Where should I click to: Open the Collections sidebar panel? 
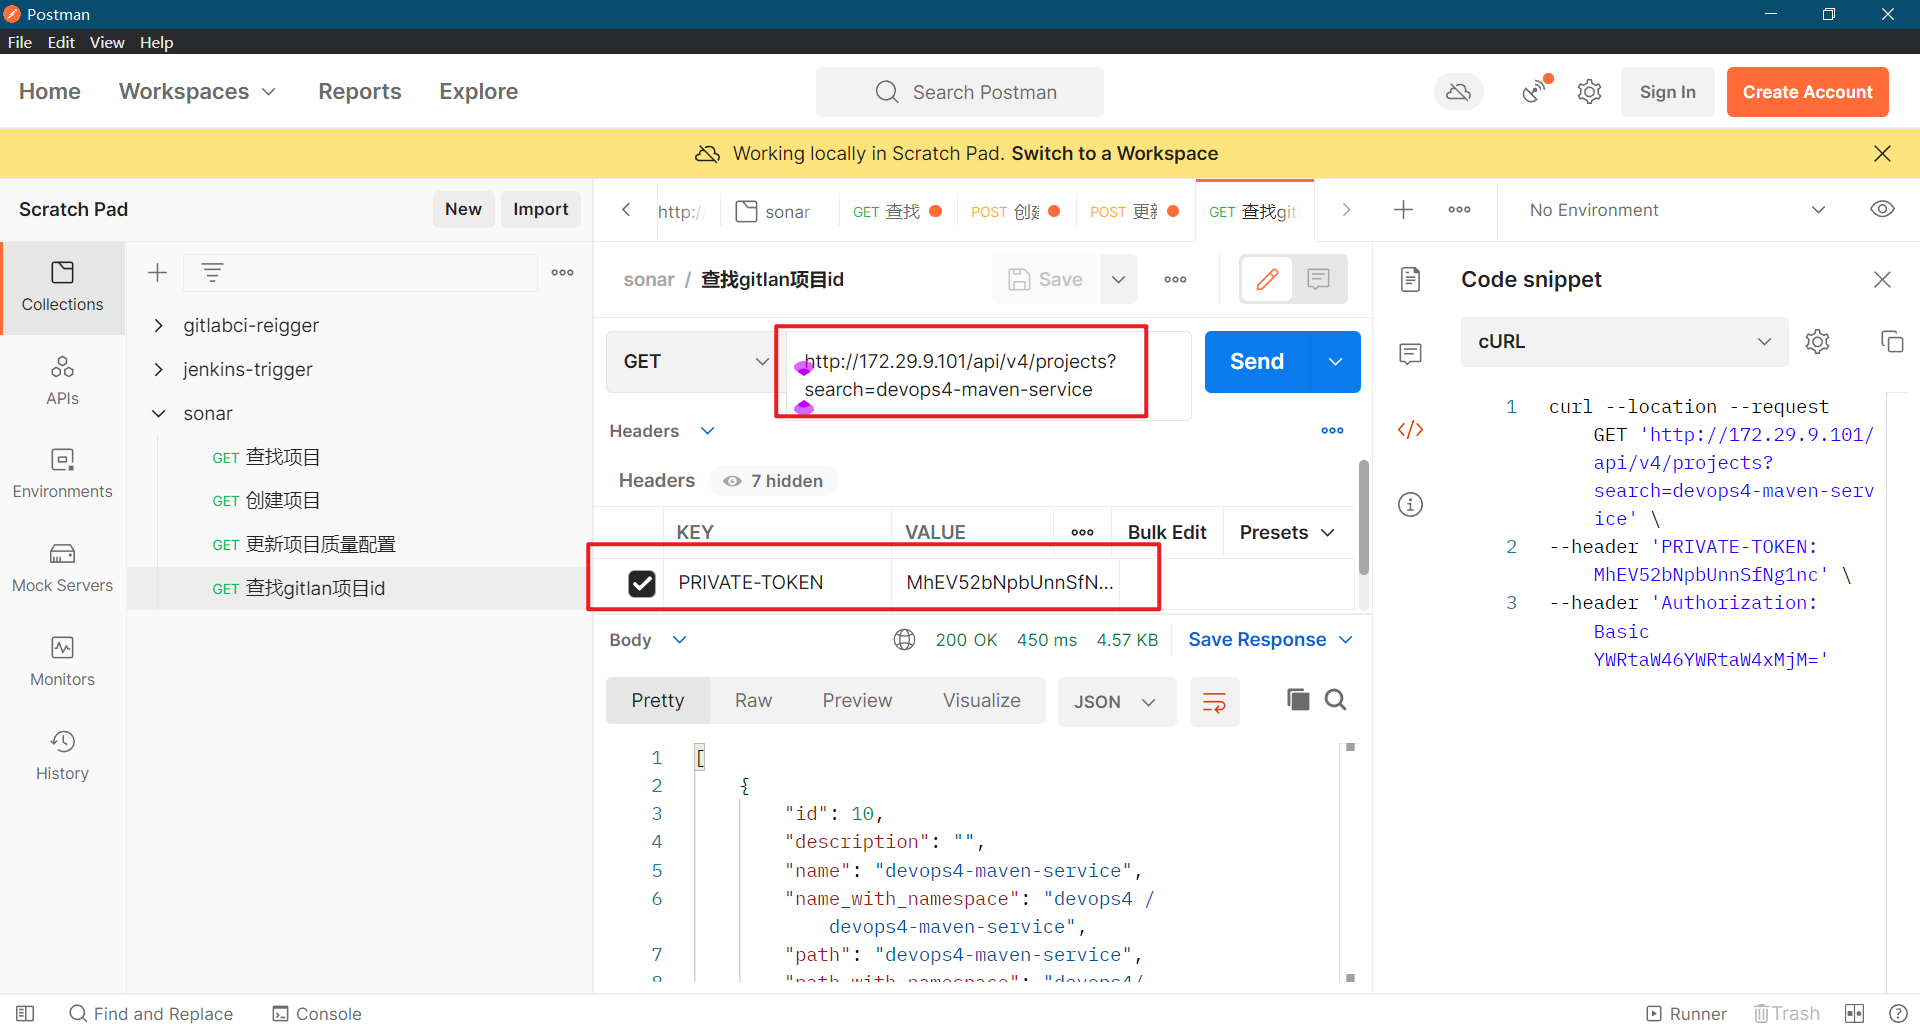tap(62, 287)
